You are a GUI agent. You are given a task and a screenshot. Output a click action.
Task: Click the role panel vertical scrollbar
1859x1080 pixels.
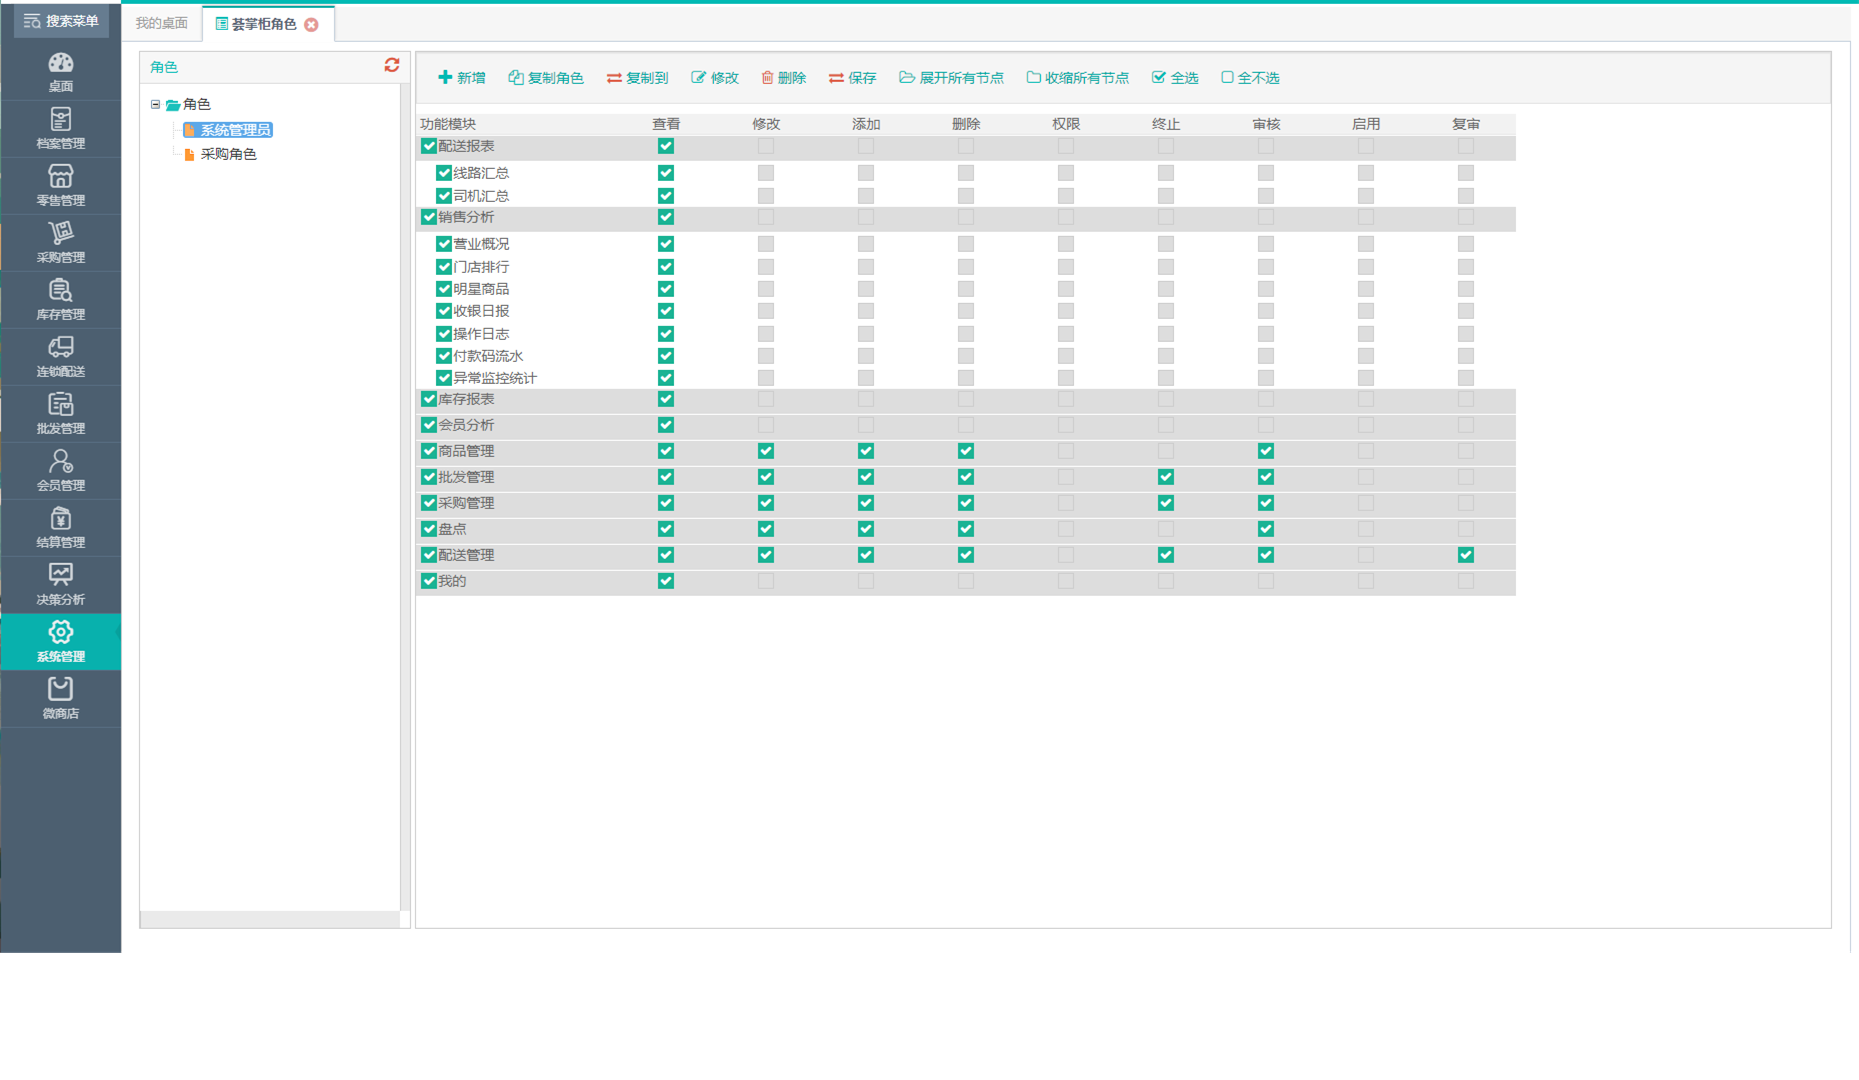pos(405,495)
